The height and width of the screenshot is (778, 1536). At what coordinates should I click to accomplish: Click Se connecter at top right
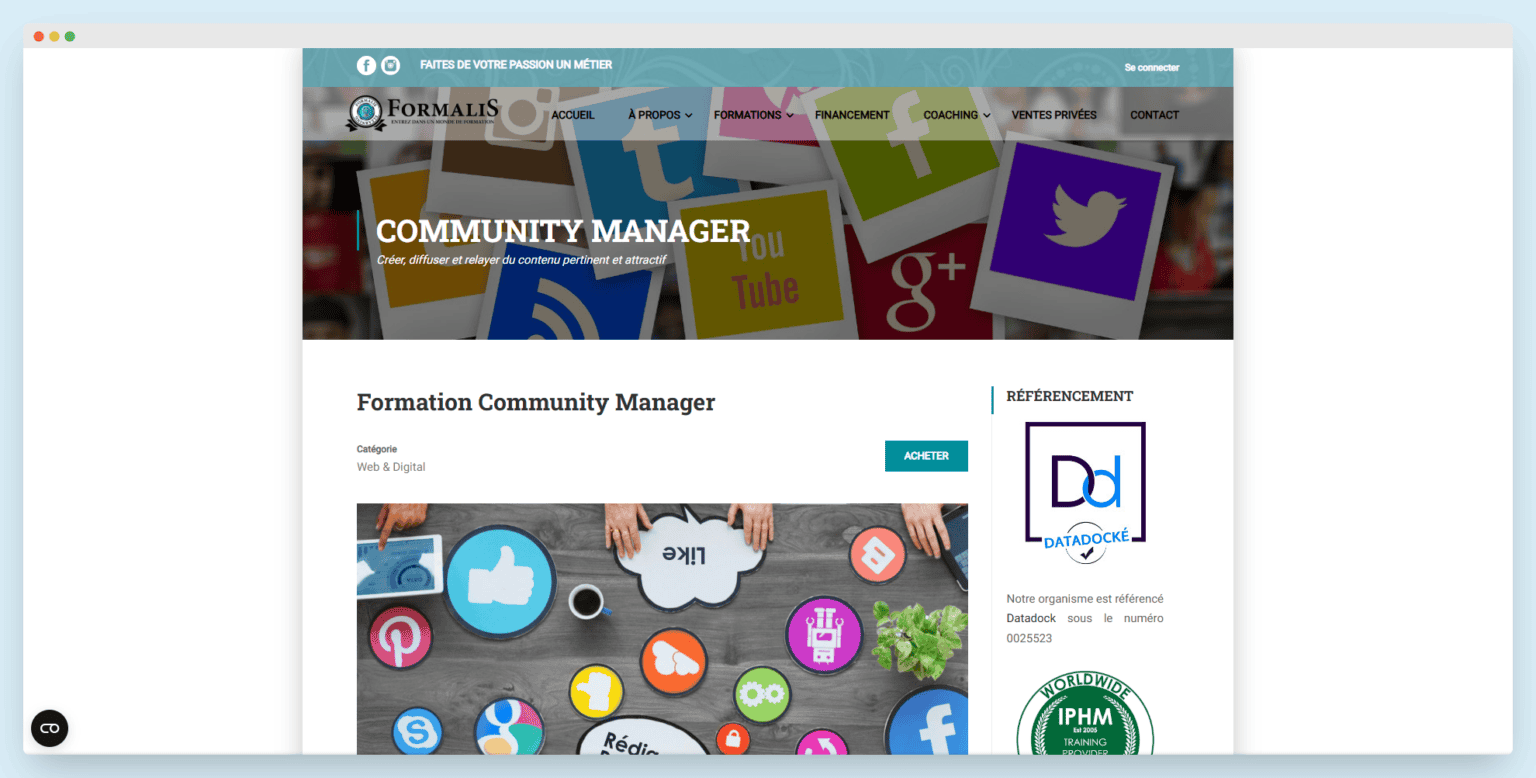(1150, 67)
